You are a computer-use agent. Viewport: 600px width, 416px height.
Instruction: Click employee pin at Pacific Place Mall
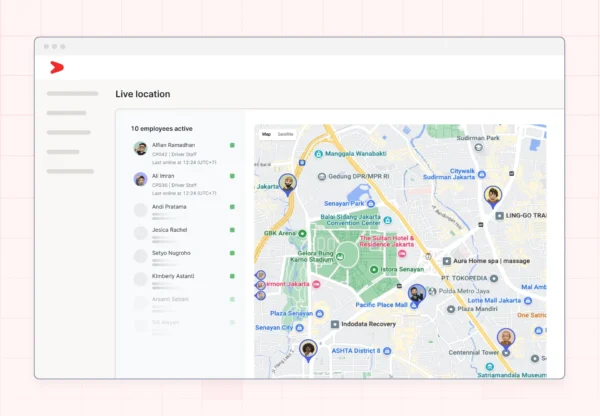tap(417, 295)
